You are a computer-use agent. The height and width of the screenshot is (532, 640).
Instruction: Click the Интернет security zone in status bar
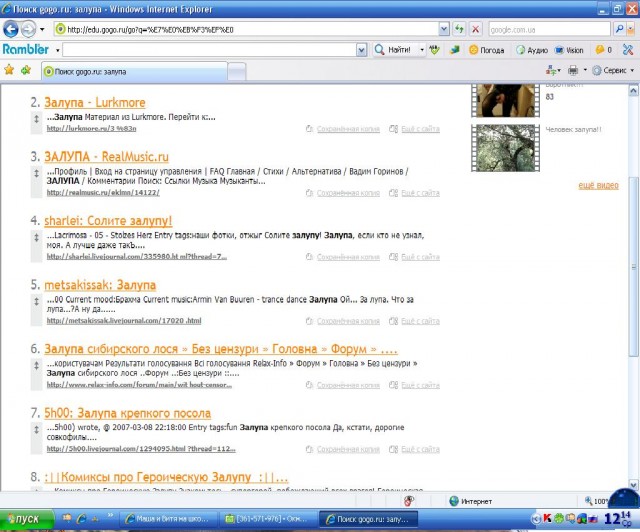(x=471, y=501)
